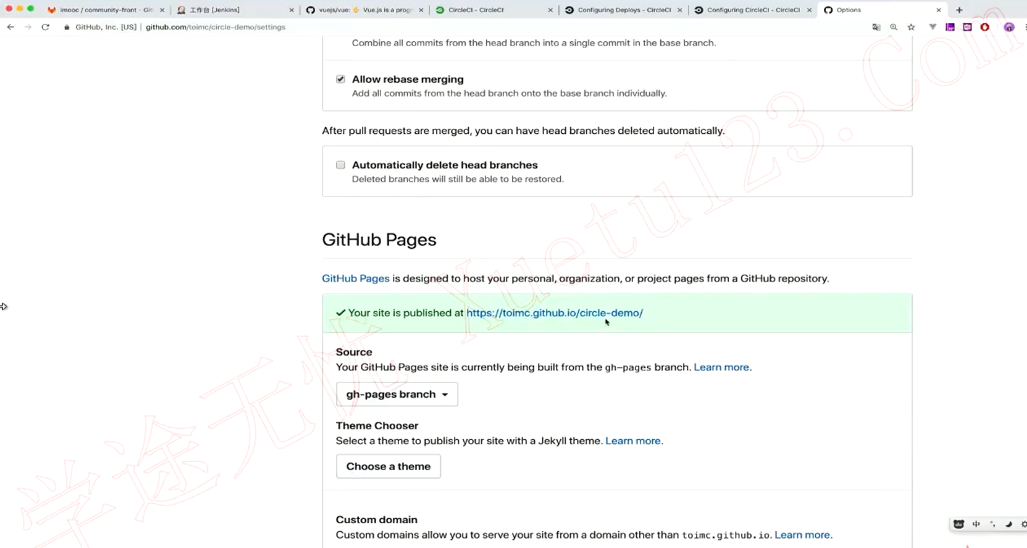Click the red octagon adblock extension icon
1027x548 pixels.
click(x=984, y=27)
